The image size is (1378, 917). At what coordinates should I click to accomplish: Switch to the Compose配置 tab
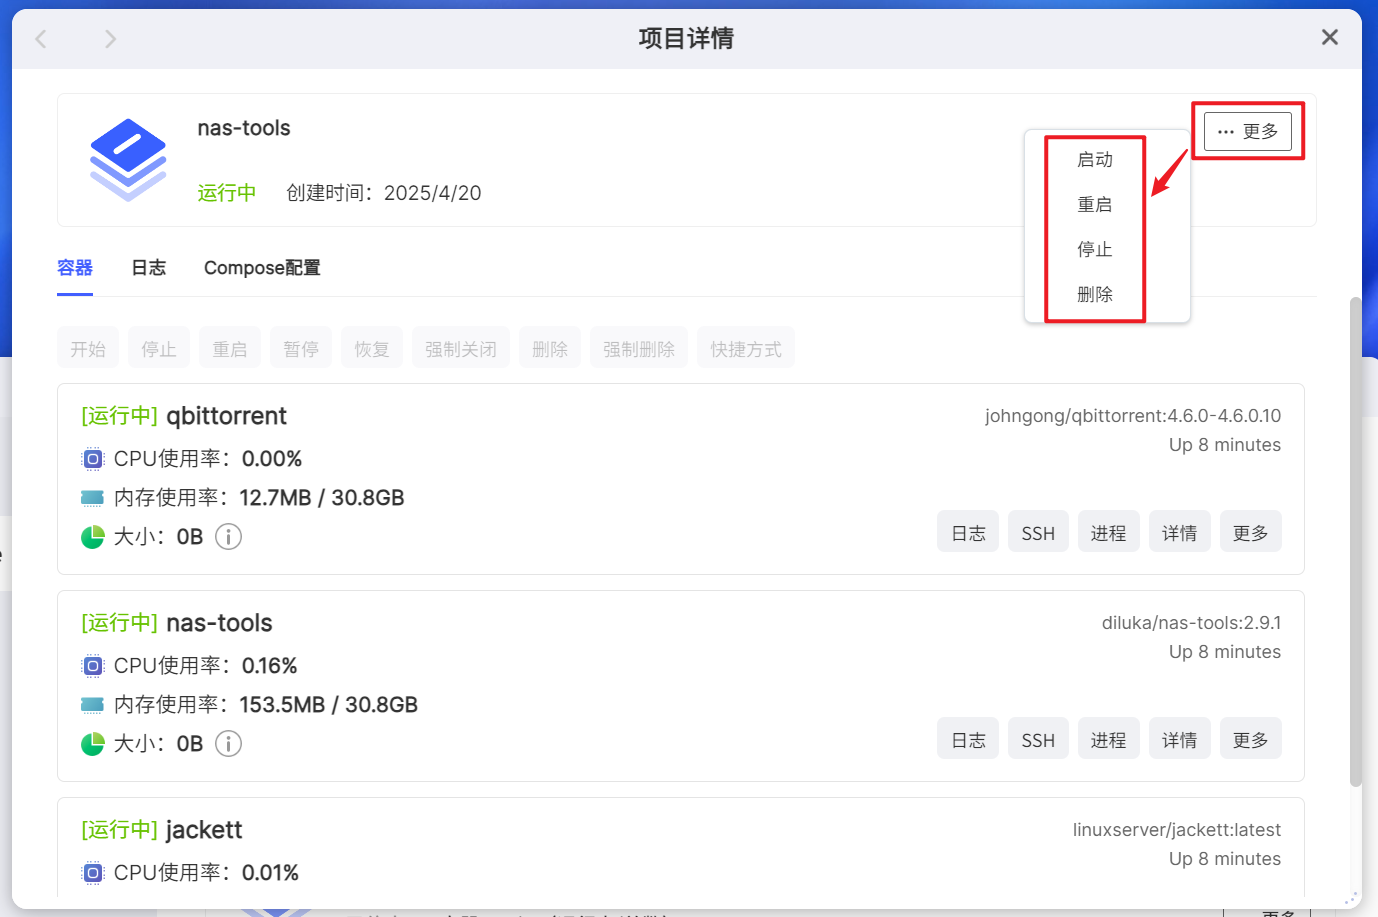[262, 268]
